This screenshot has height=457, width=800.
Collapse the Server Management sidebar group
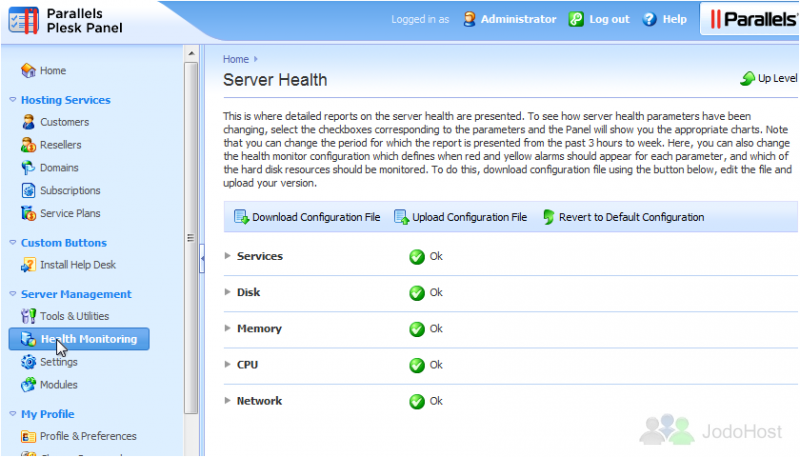click(x=13, y=294)
